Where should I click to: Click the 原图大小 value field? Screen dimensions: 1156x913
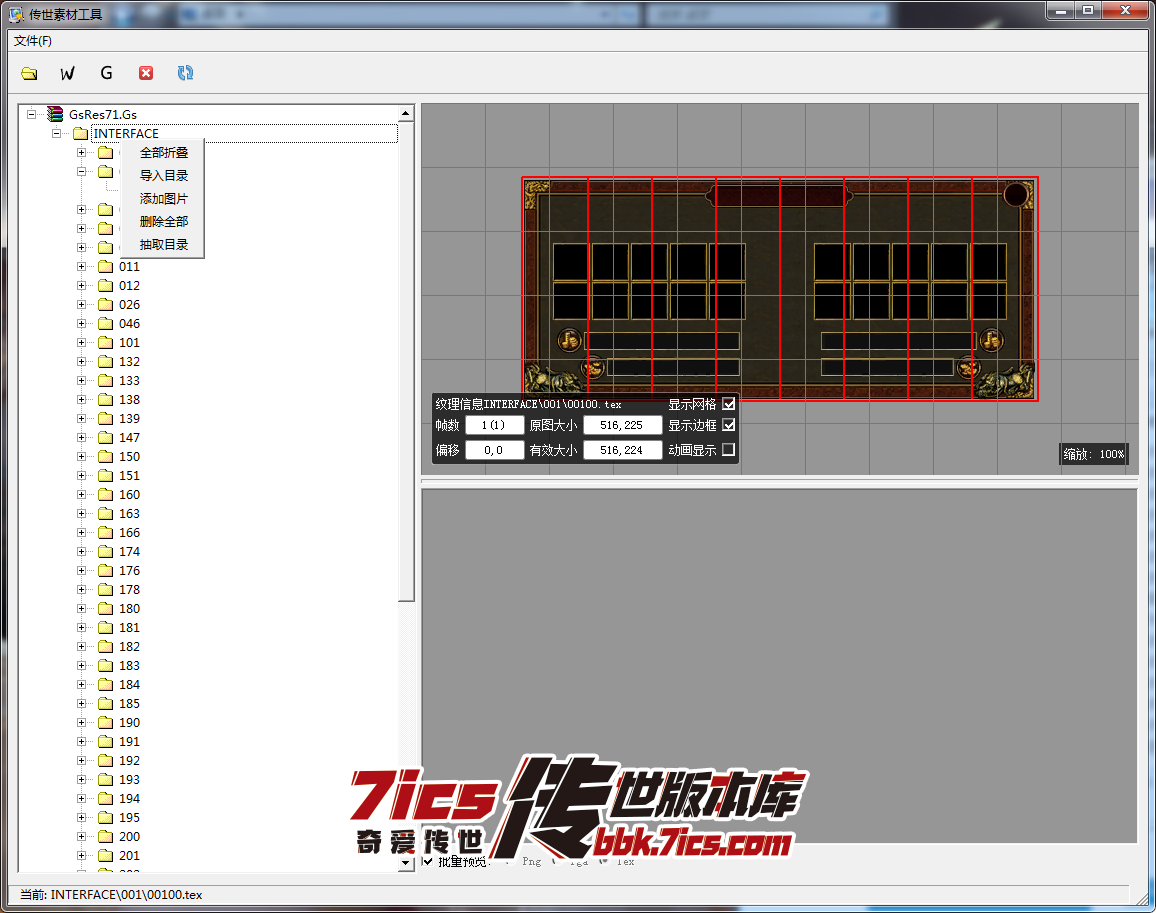pyautogui.click(x=622, y=426)
